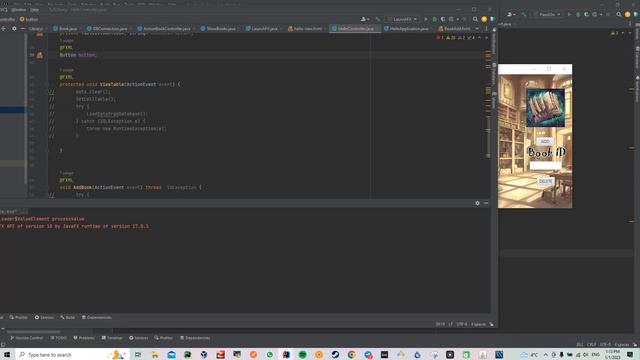This screenshot has height=360, width=640.
Task: Open Google Chrome from the taskbar
Action: [x=351, y=354]
